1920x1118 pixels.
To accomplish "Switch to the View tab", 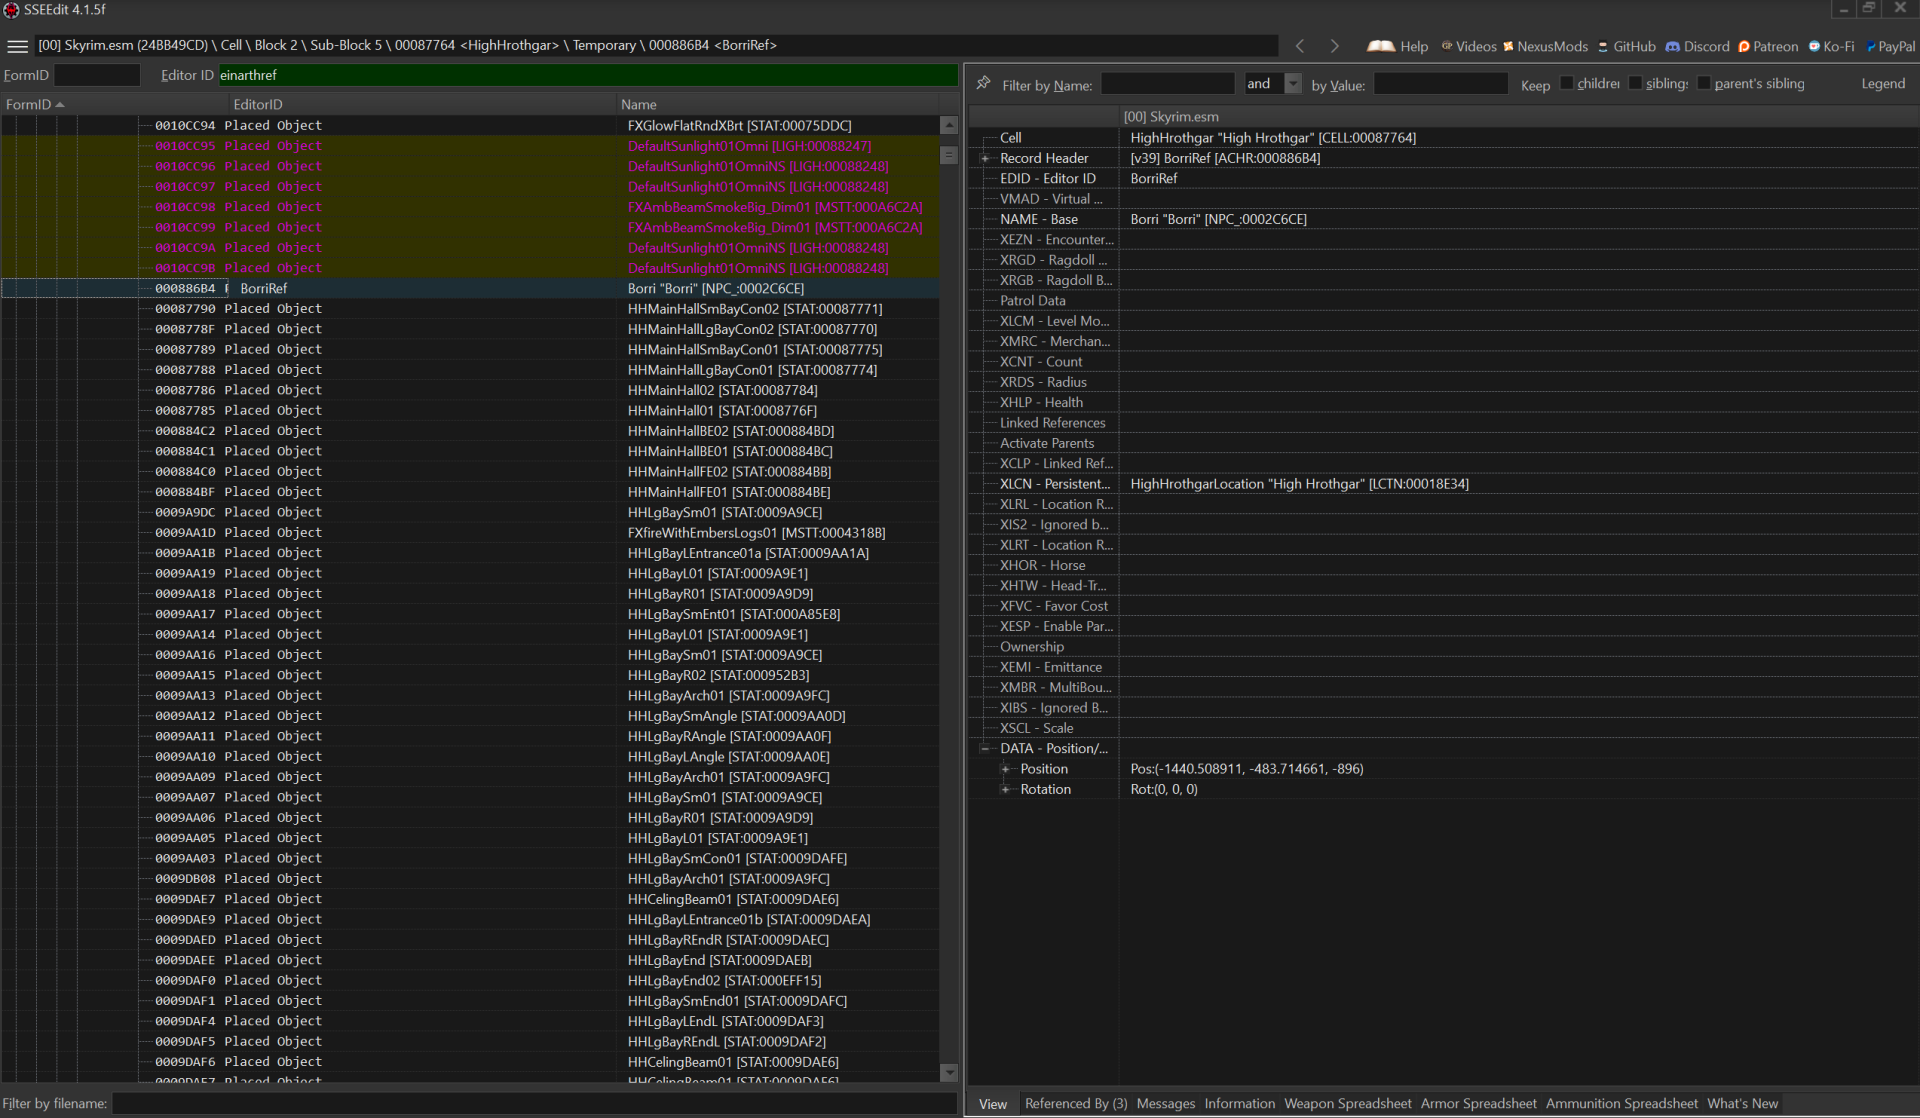I will (992, 1104).
